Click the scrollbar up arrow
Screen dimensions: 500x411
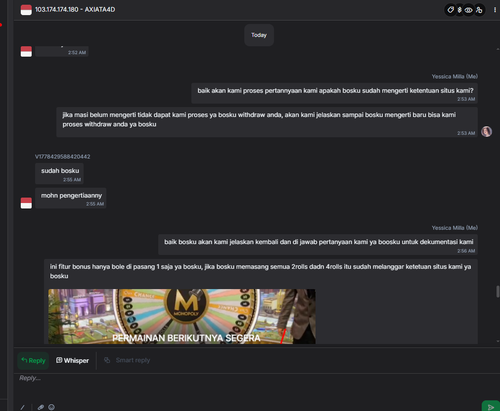point(498,49)
